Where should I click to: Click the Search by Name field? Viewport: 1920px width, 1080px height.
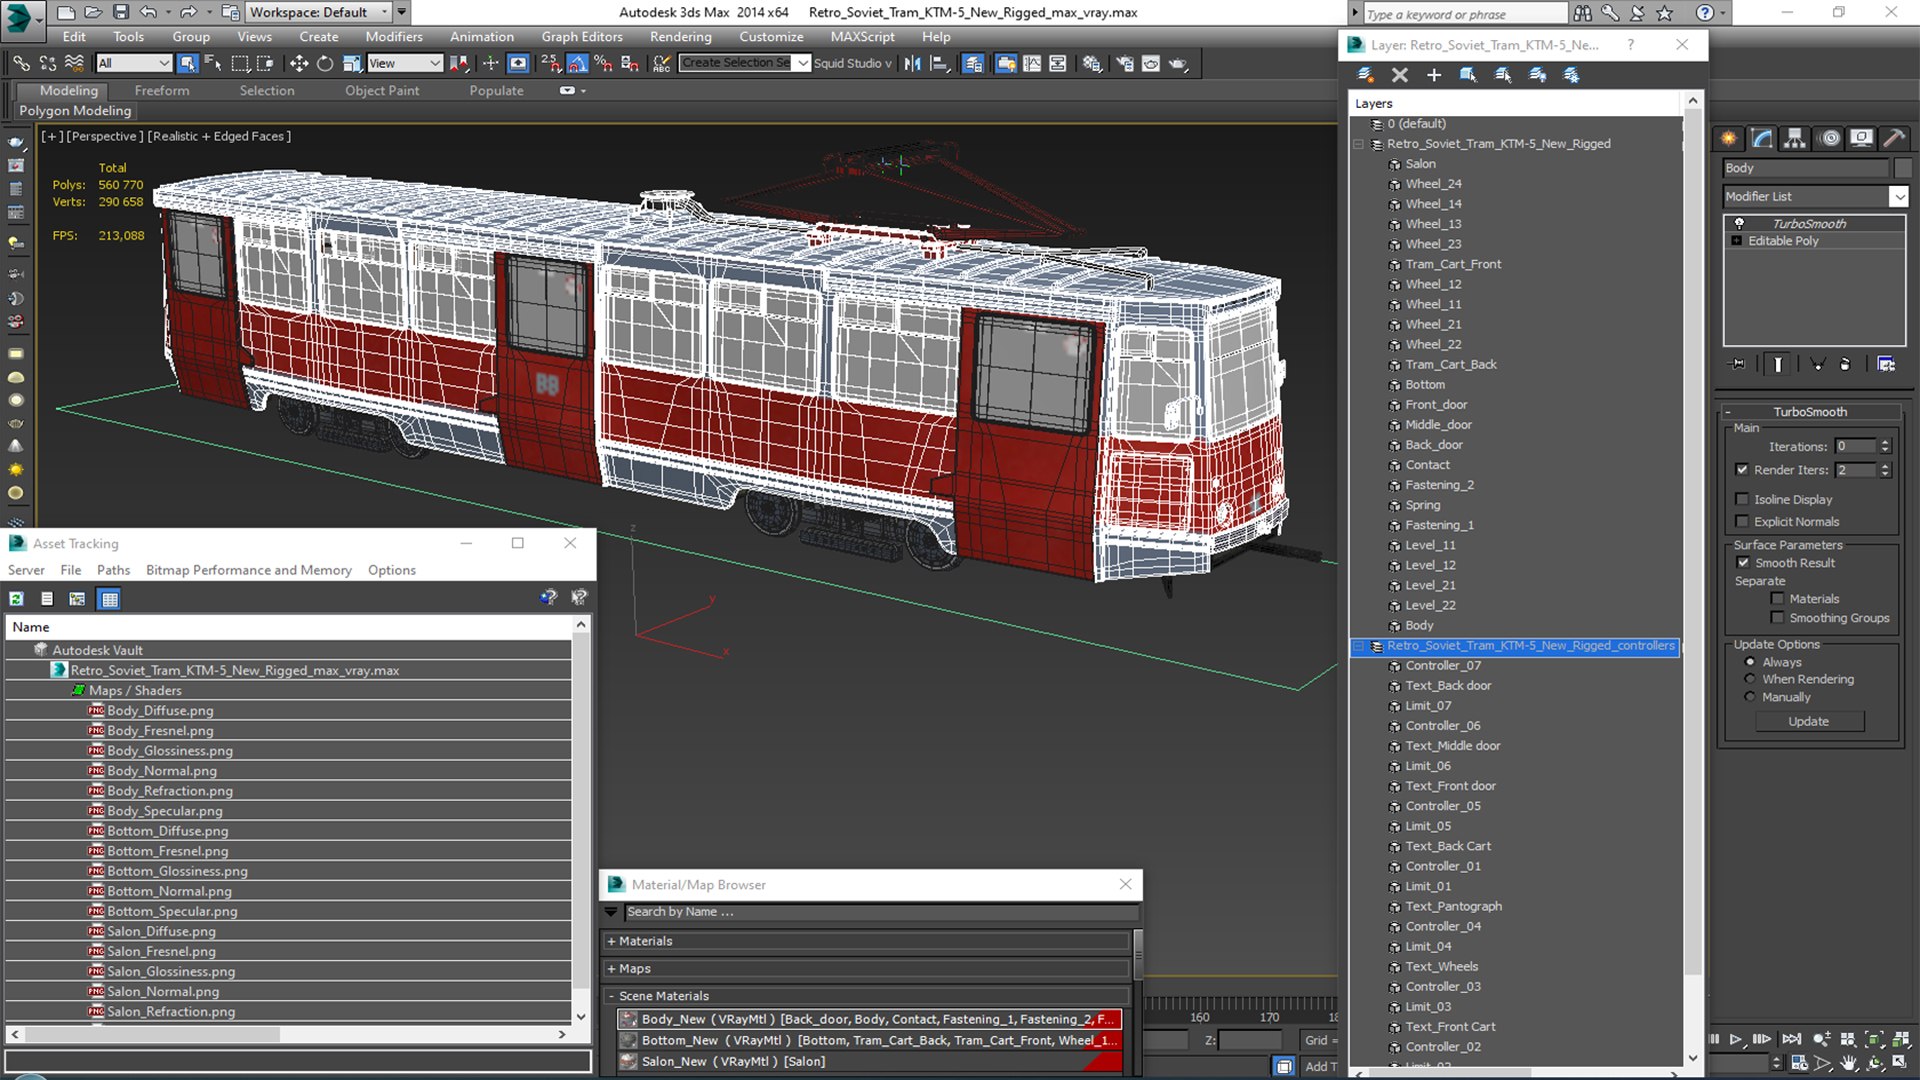click(880, 912)
